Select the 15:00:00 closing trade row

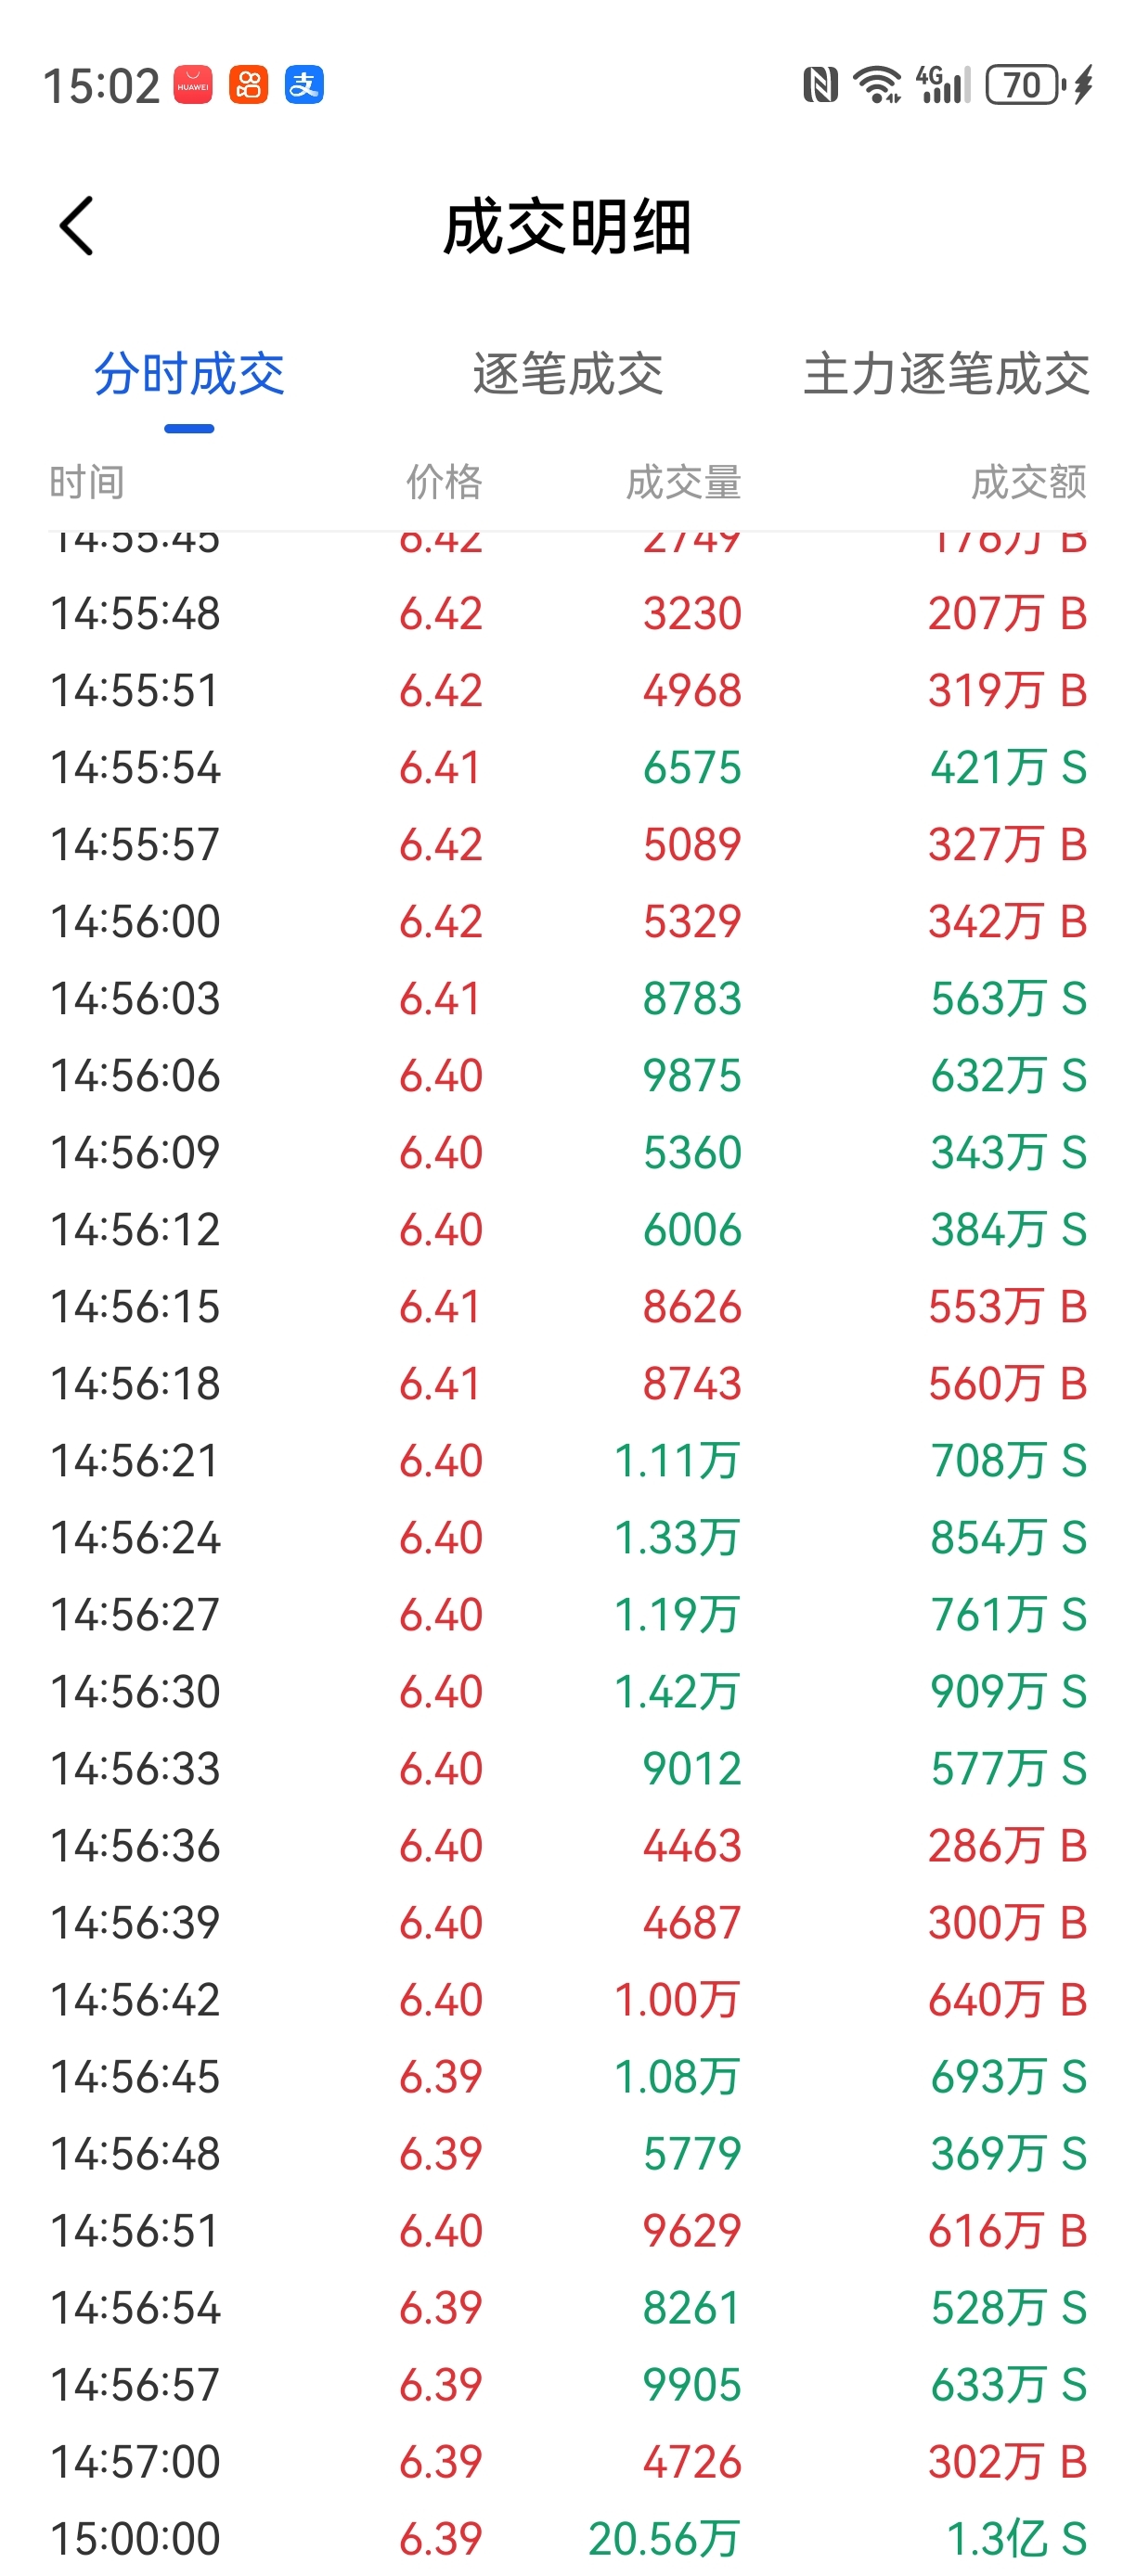point(568,2538)
